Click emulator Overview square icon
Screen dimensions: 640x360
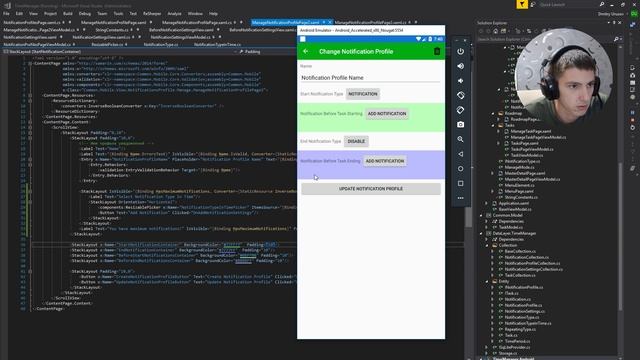pyautogui.click(x=460, y=183)
